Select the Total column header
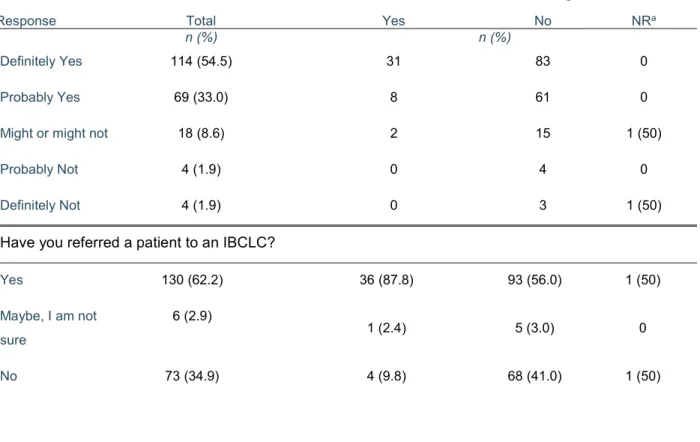 pyautogui.click(x=201, y=21)
